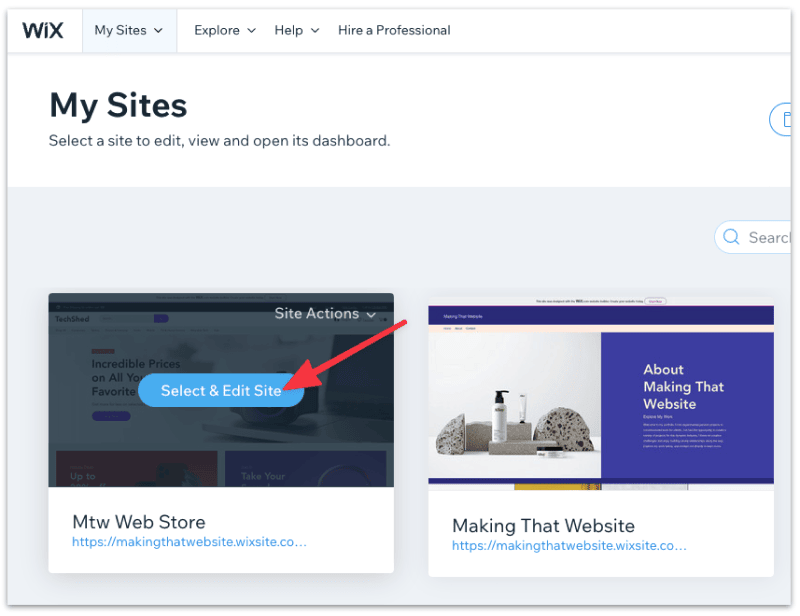This screenshot has height=616, width=800.
Task: Open the Explore menu
Action: click(x=216, y=30)
